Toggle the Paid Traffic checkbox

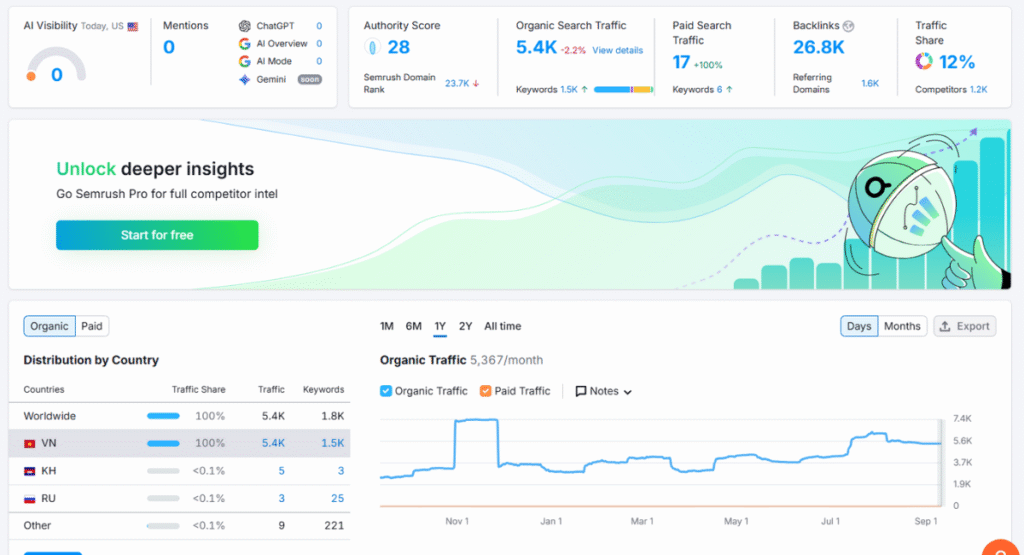click(485, 391)
